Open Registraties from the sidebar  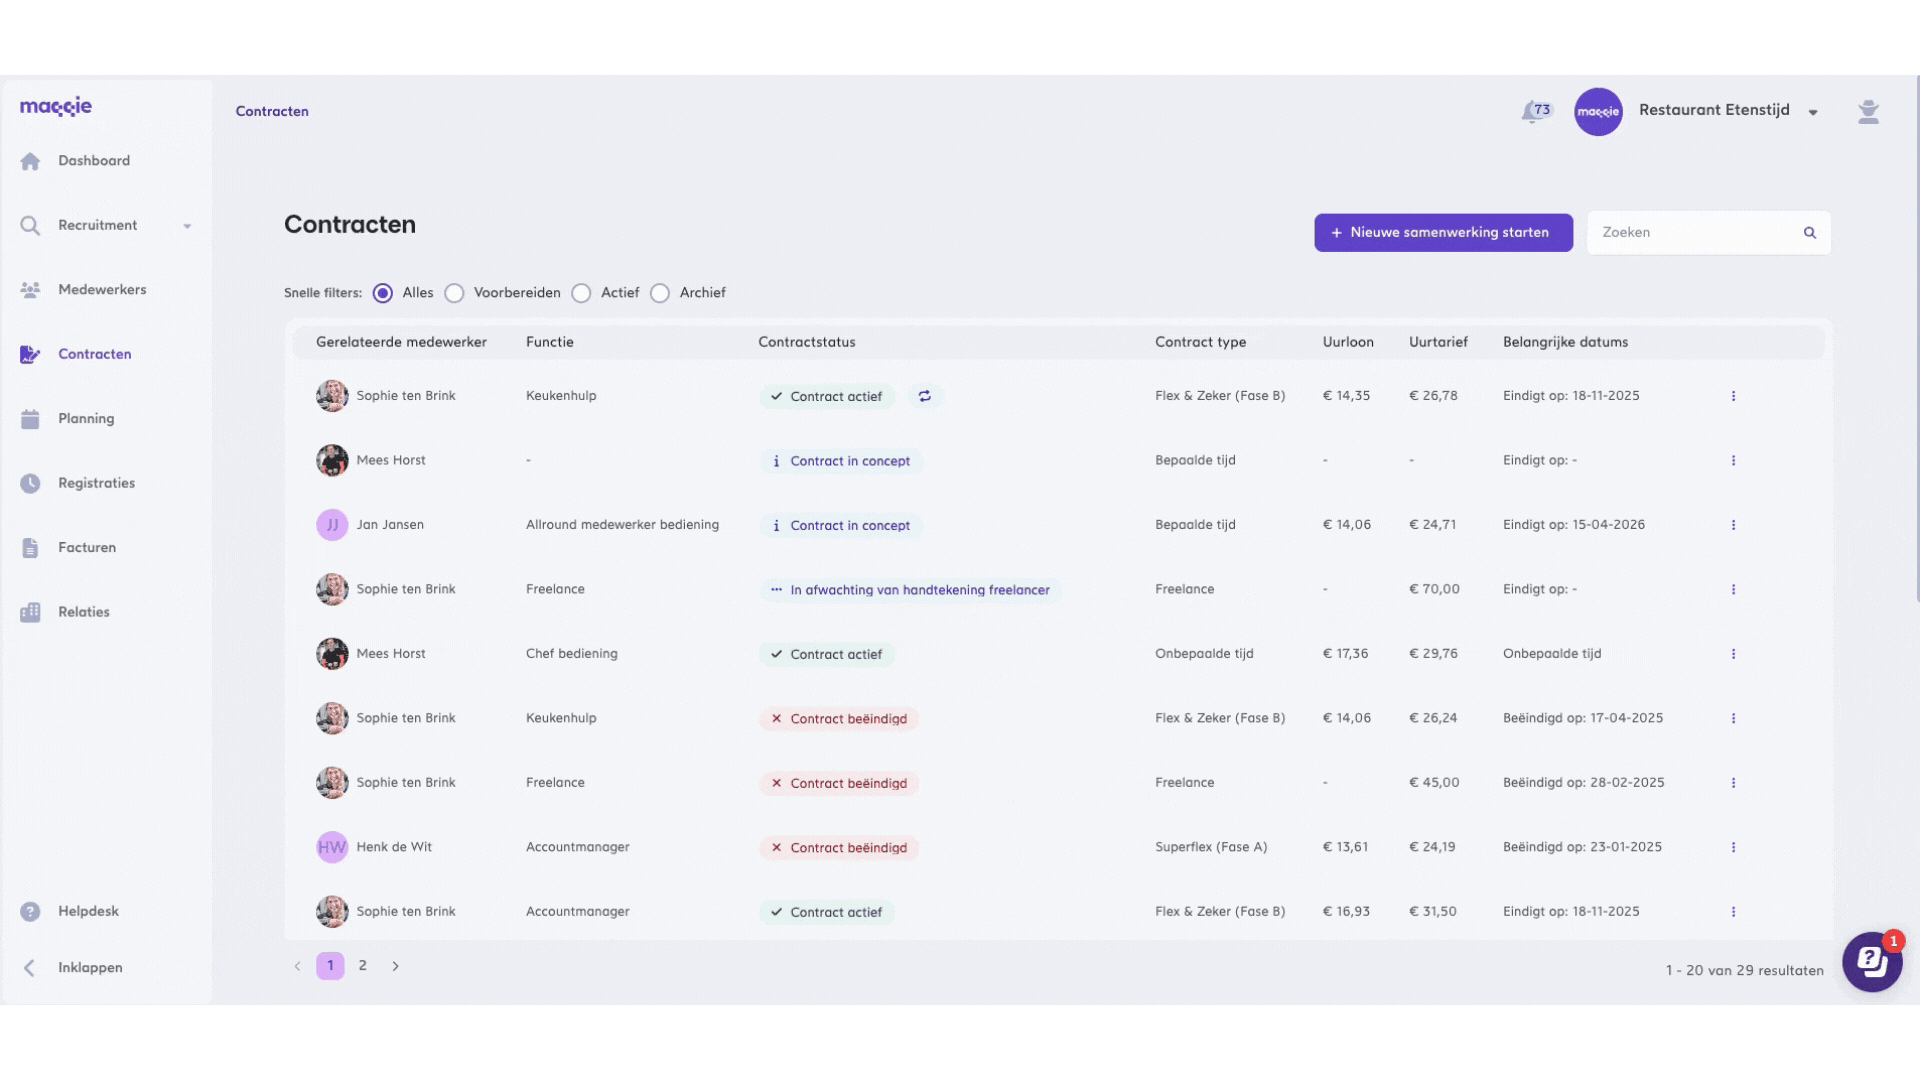click(96, 483)
